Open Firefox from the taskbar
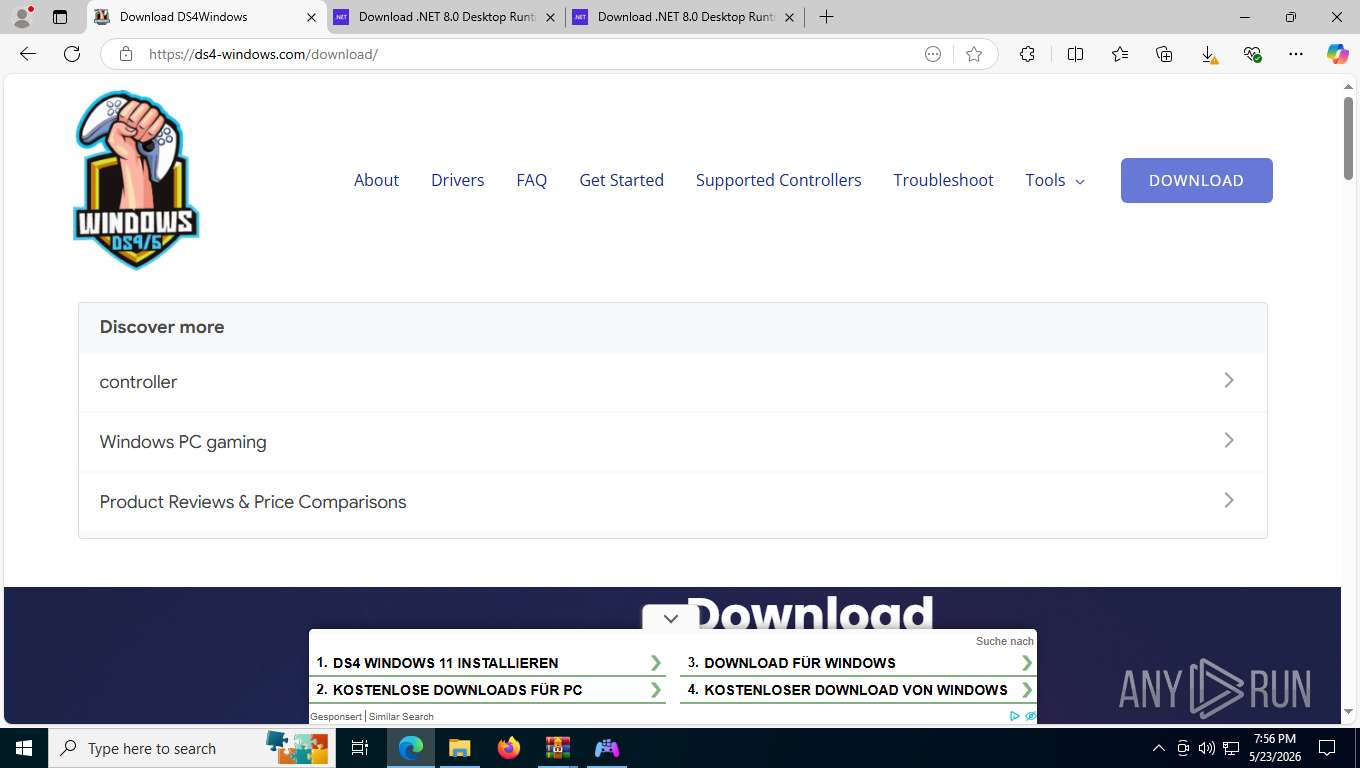 [x=509, y=748]
